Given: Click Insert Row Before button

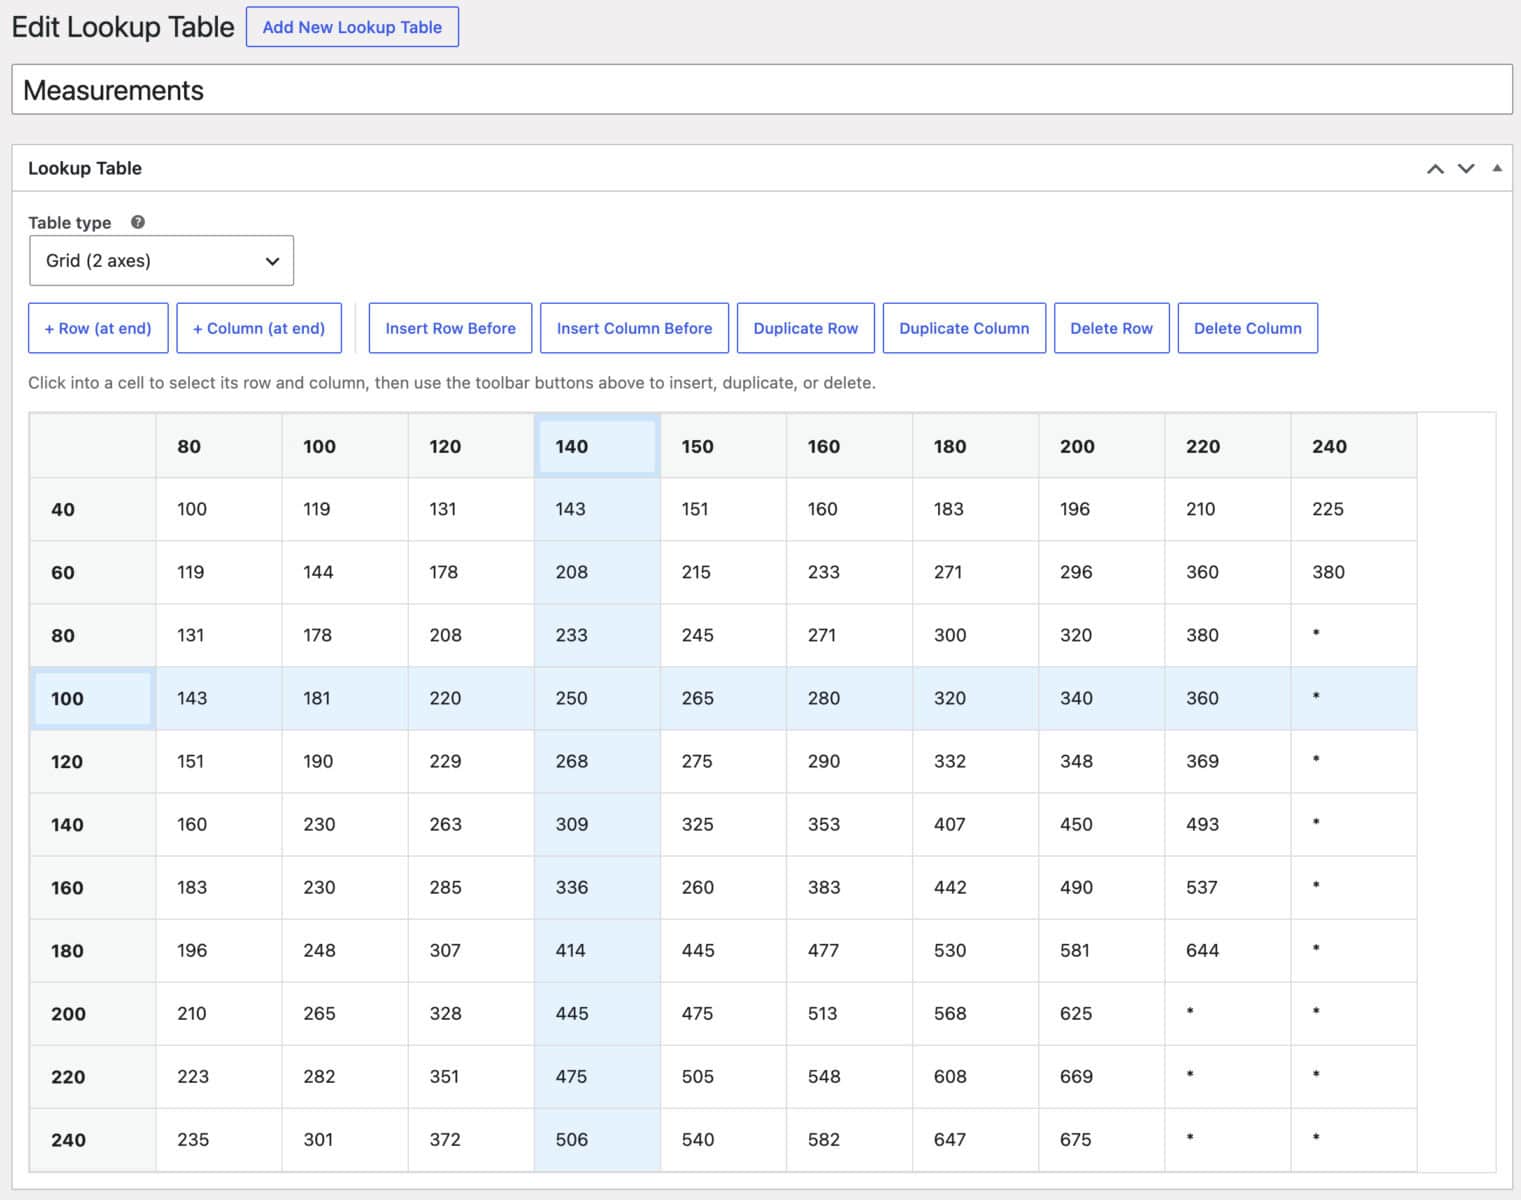Looking at the screenshot, I should [x=450, y=328].
